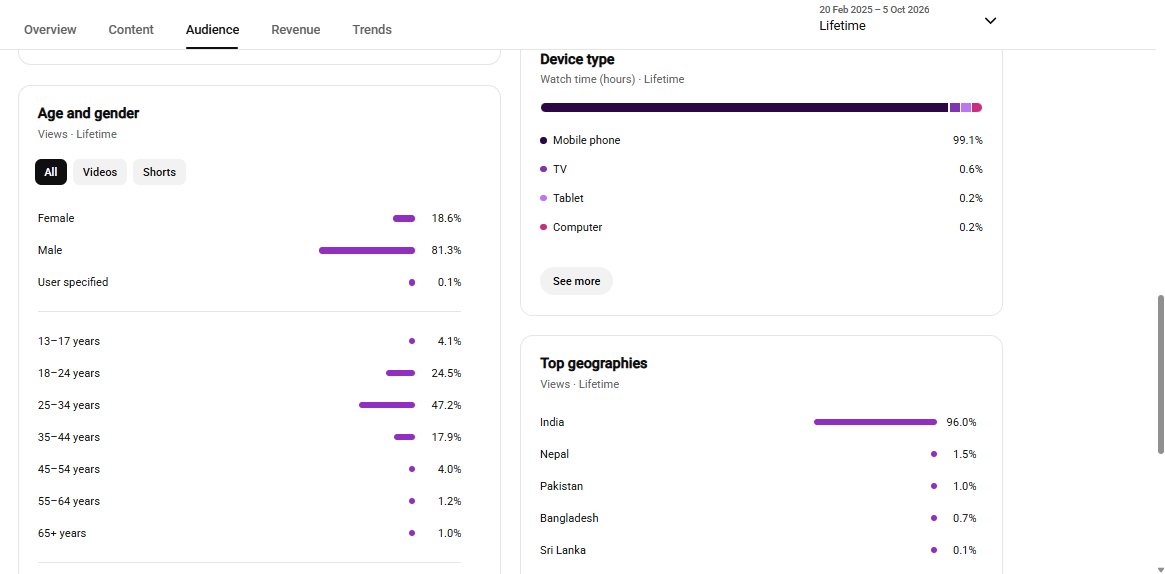Screen dimensions: 1165x574
Task: Click the vertical page scrollbar thumb
Action: pos(1161,374)
